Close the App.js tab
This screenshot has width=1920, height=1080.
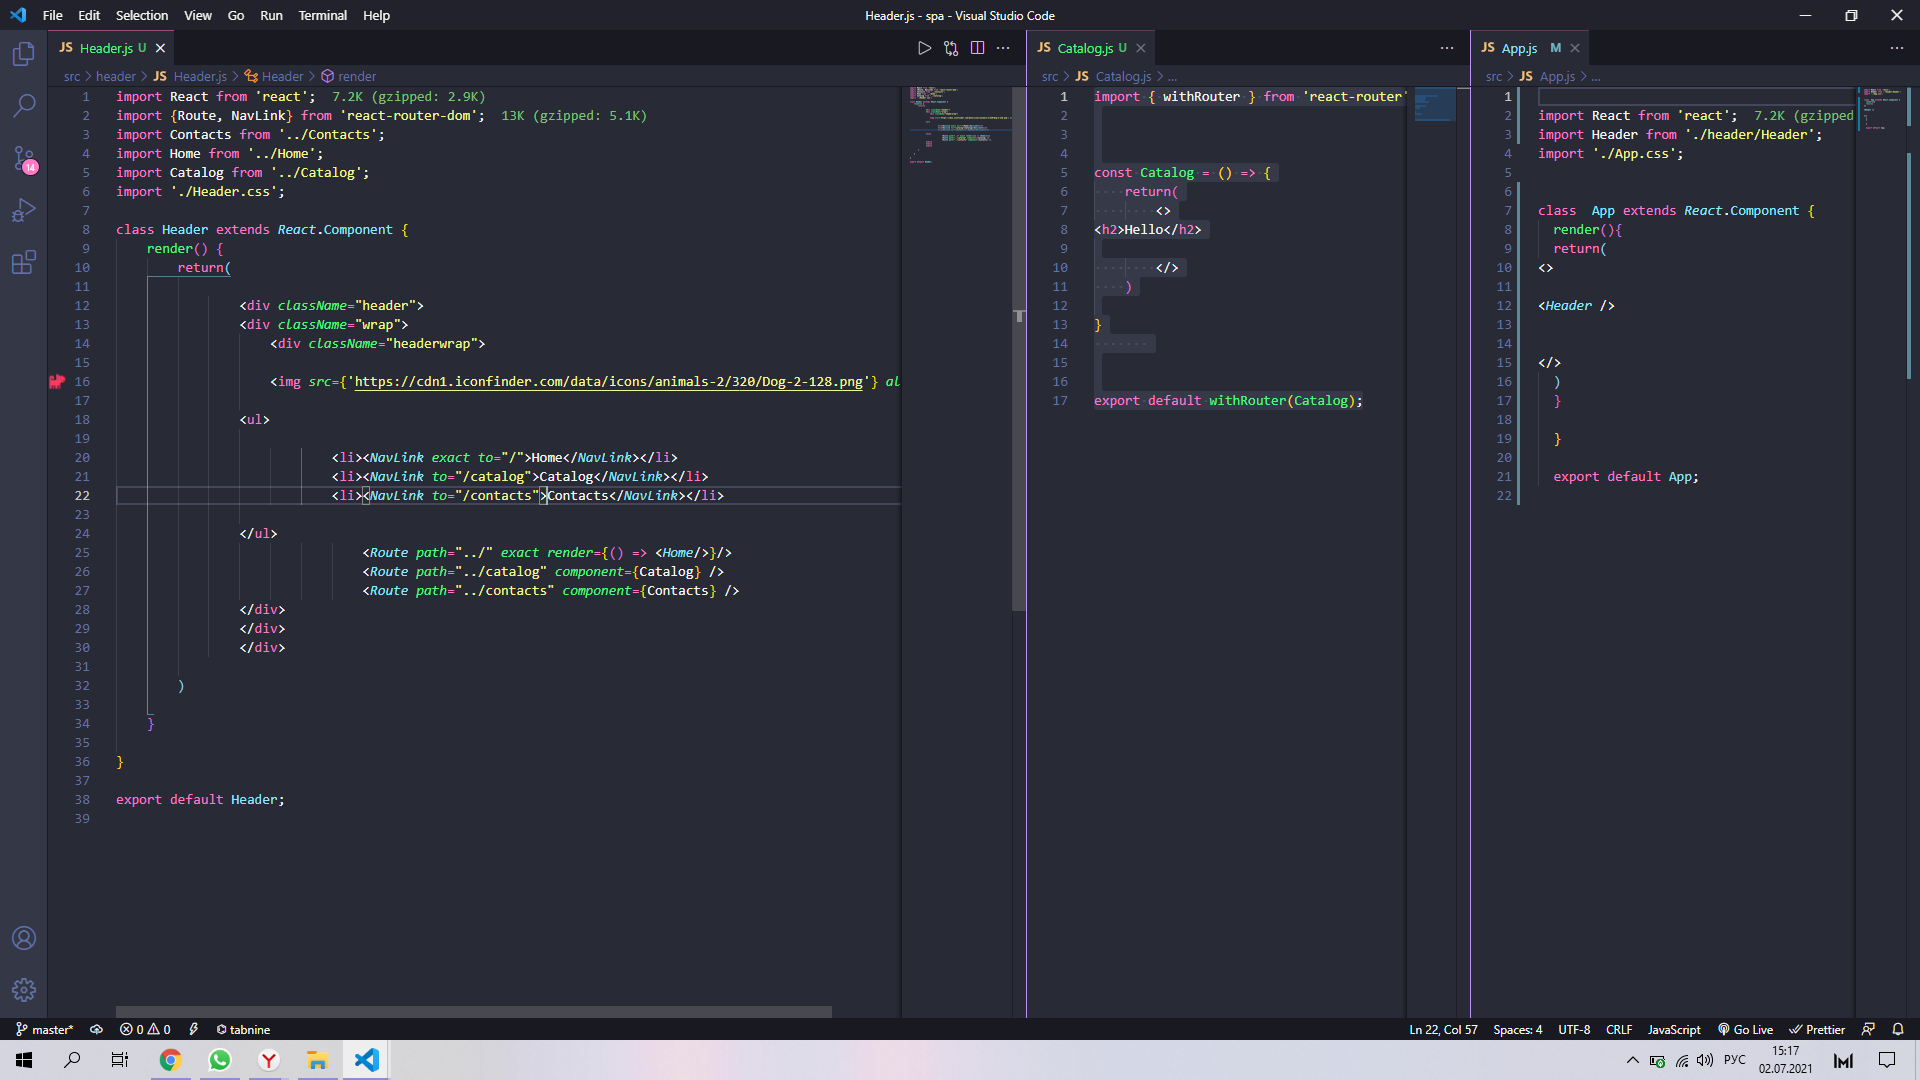[1575, 48]
